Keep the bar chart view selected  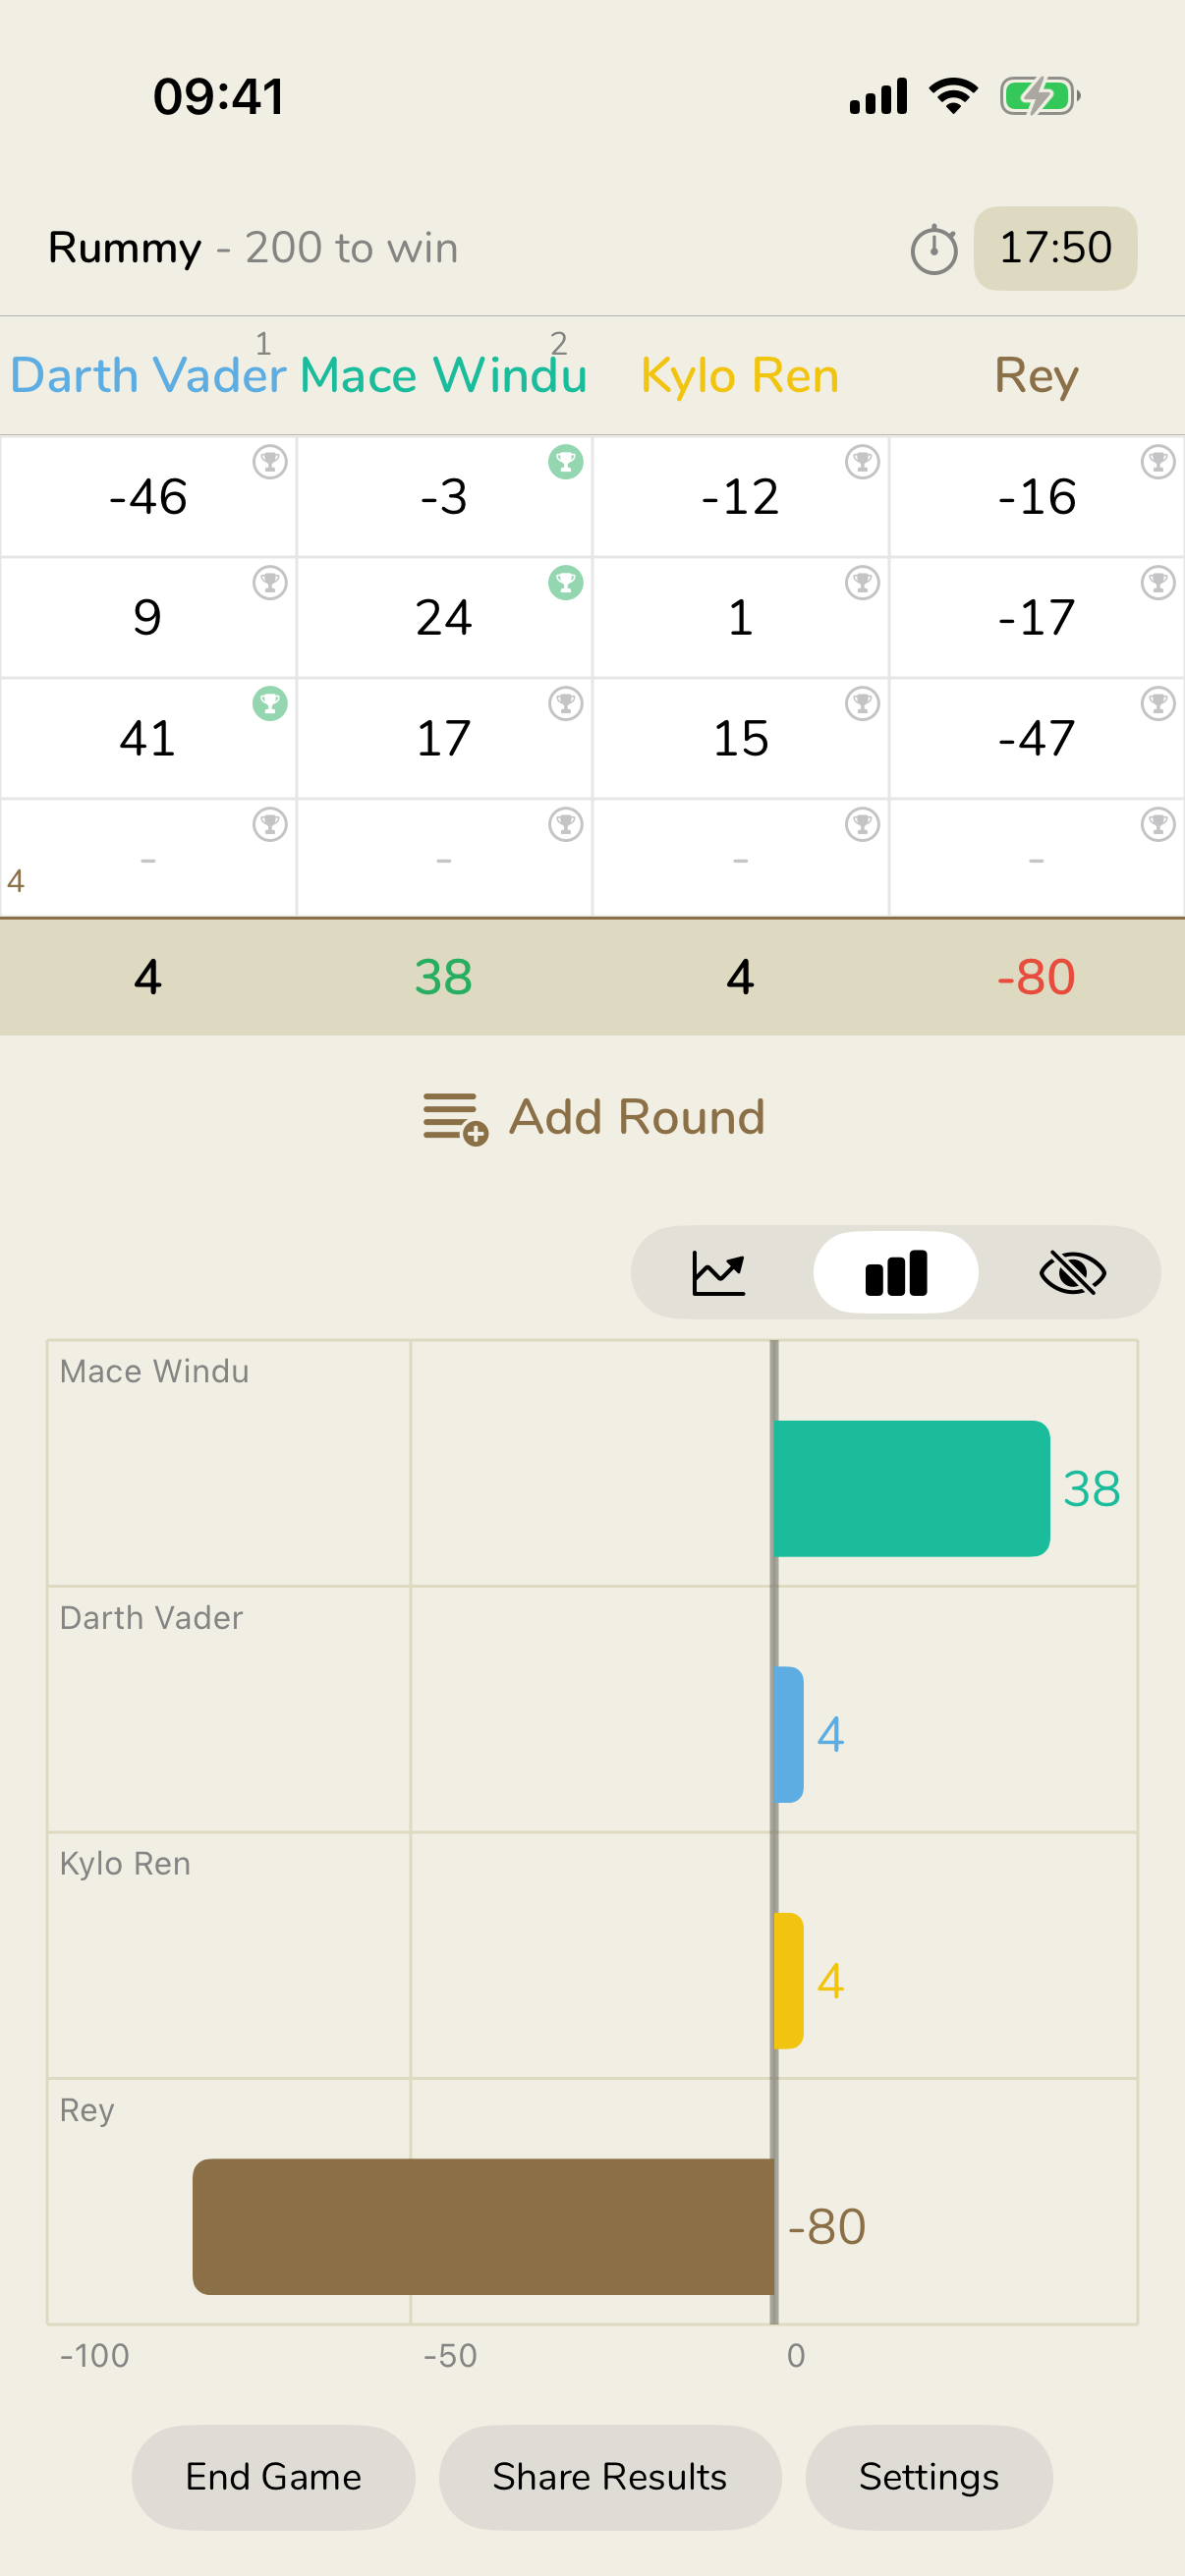[x=895, y=1271]
